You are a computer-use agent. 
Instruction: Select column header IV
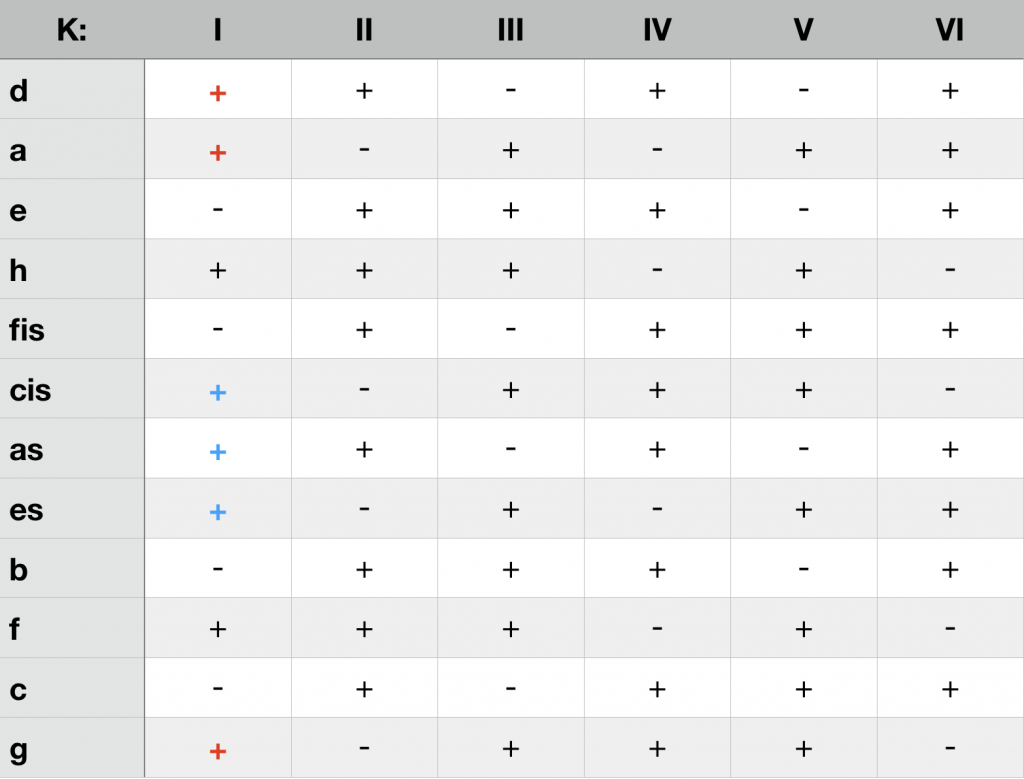coord(657,30)
